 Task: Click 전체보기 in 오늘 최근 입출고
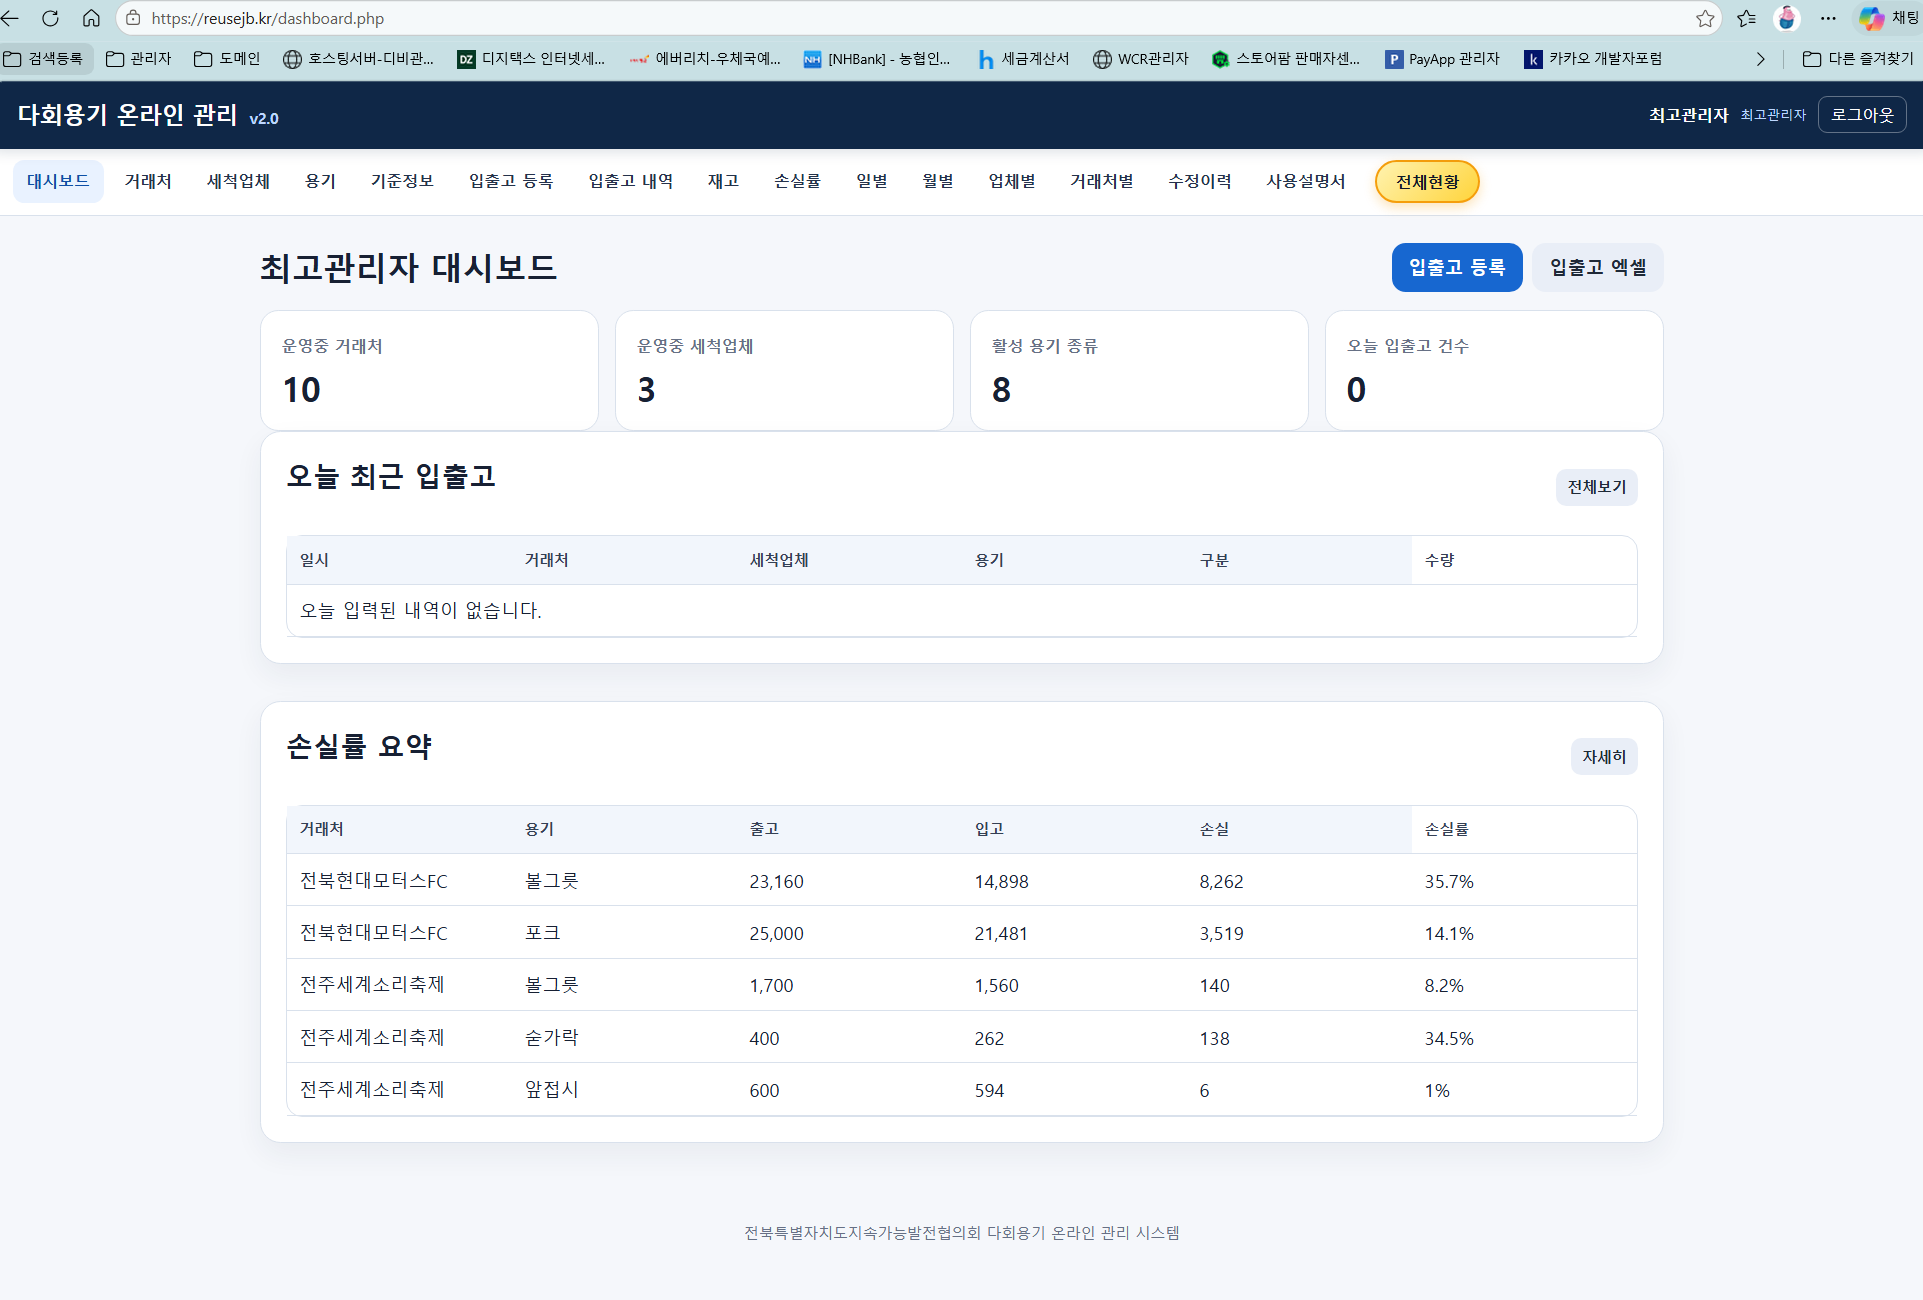click(1597, 487)
